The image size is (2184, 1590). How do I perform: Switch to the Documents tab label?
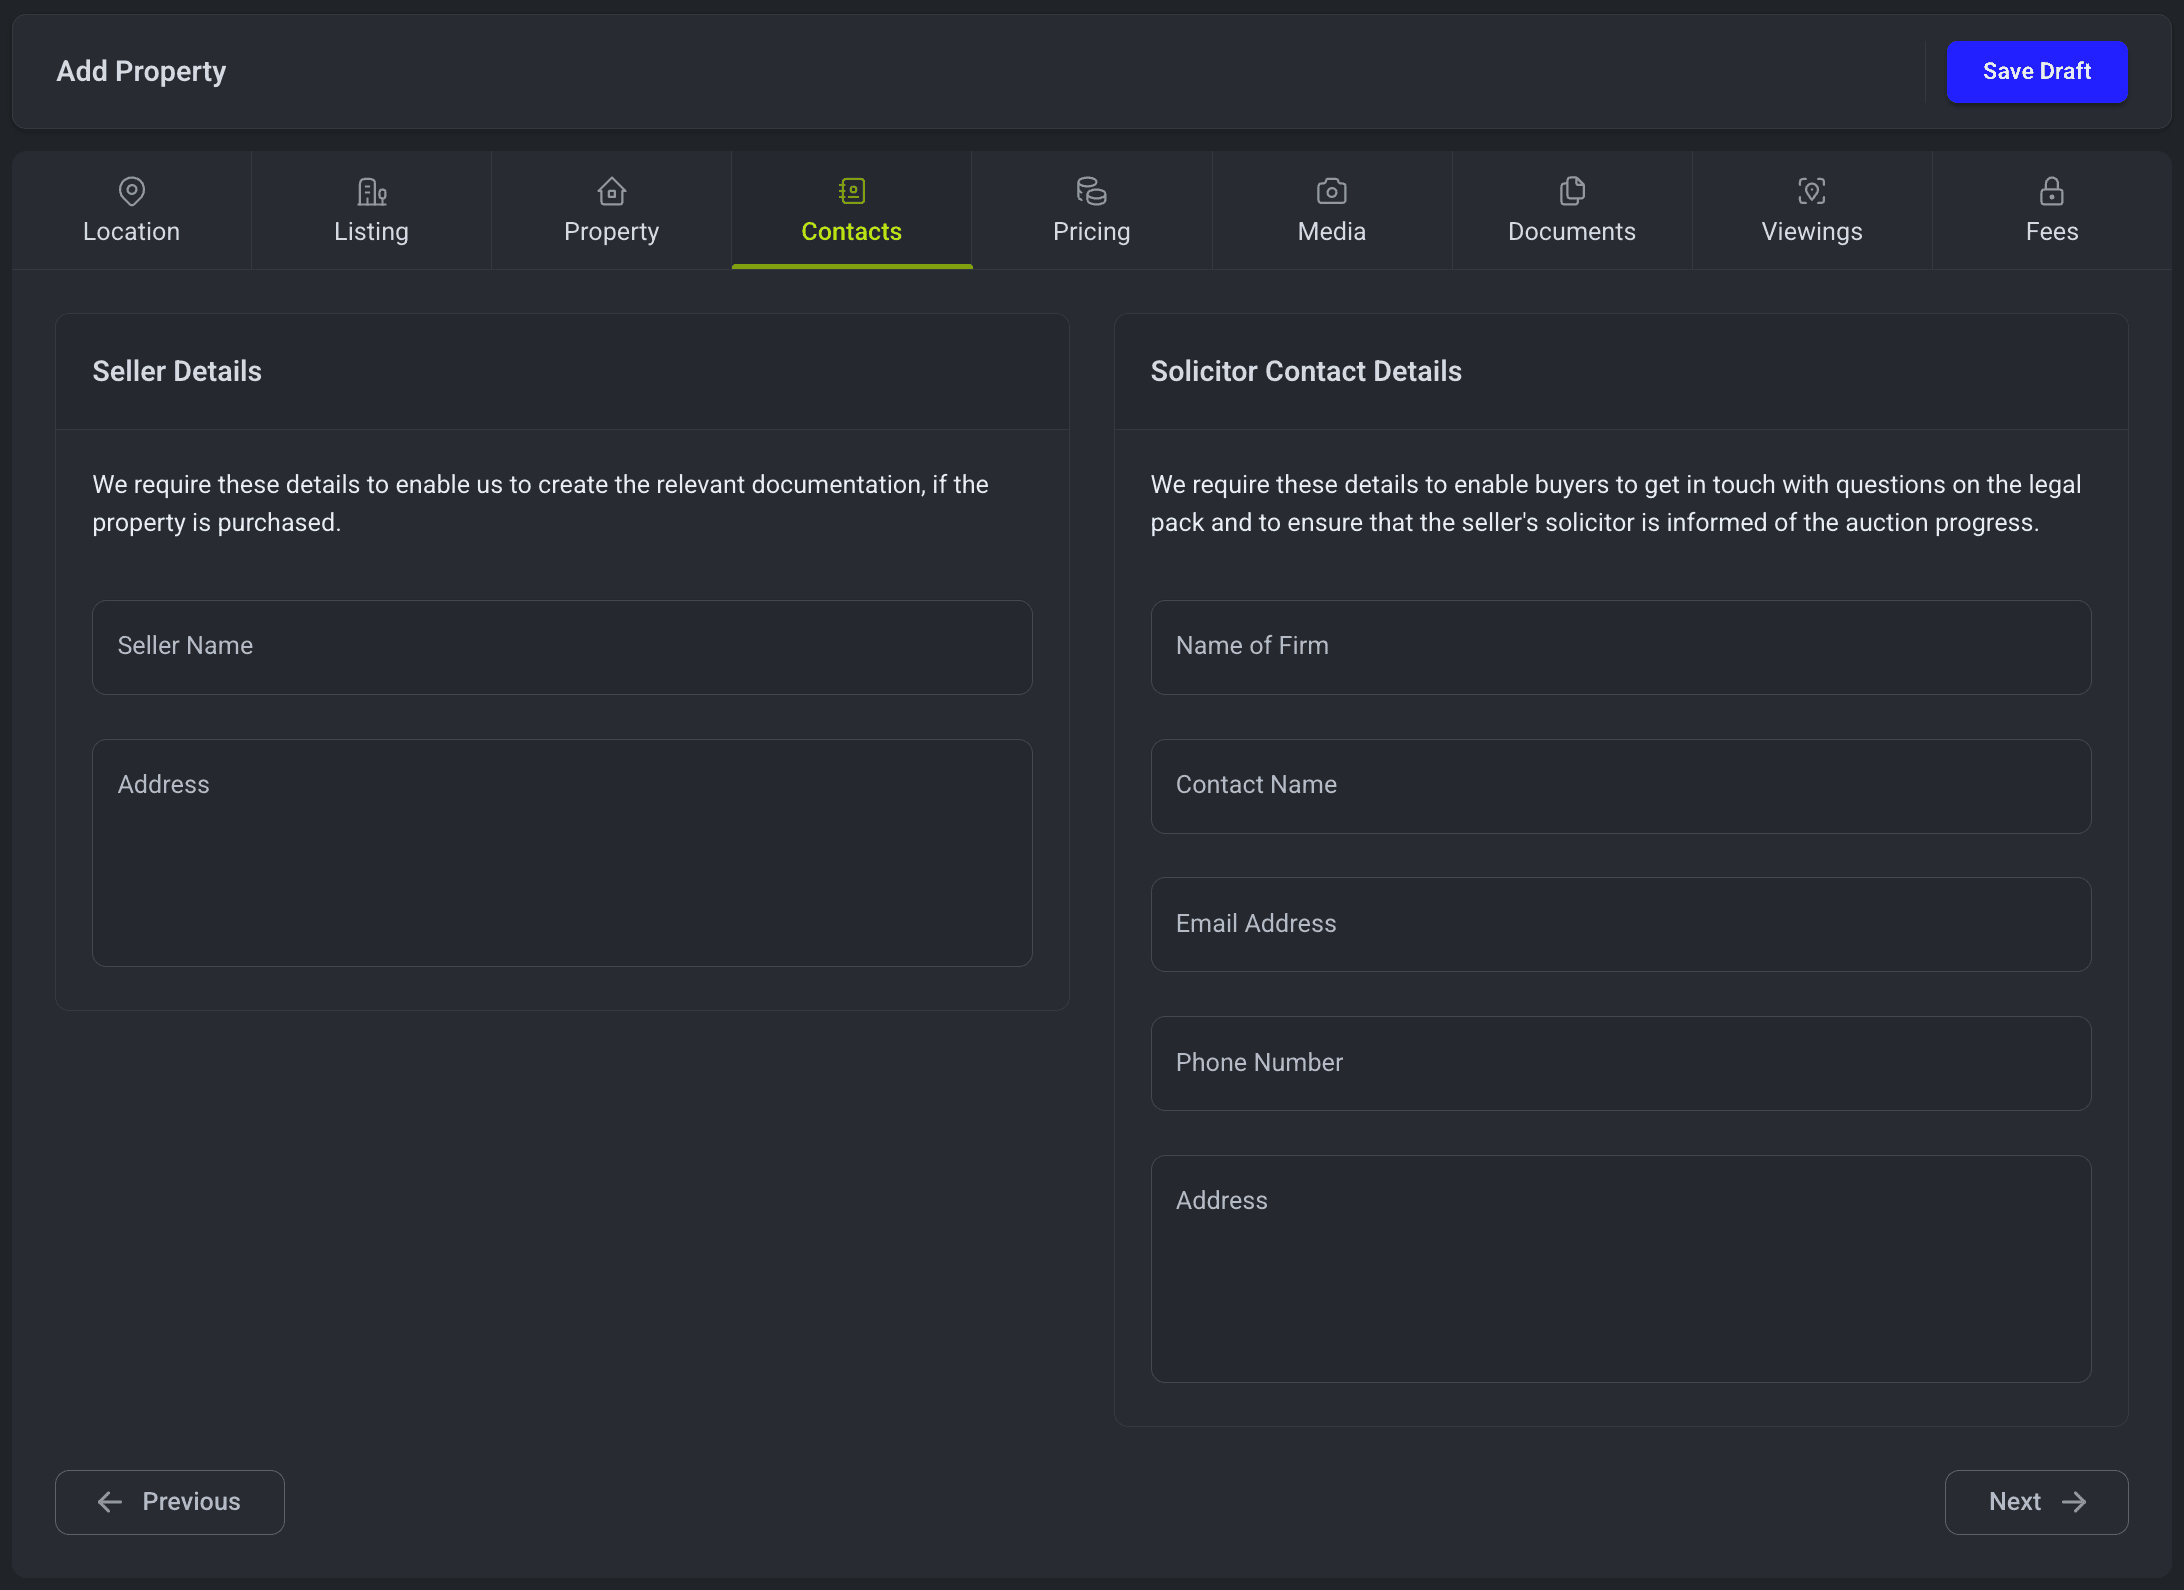point(1571,231)
